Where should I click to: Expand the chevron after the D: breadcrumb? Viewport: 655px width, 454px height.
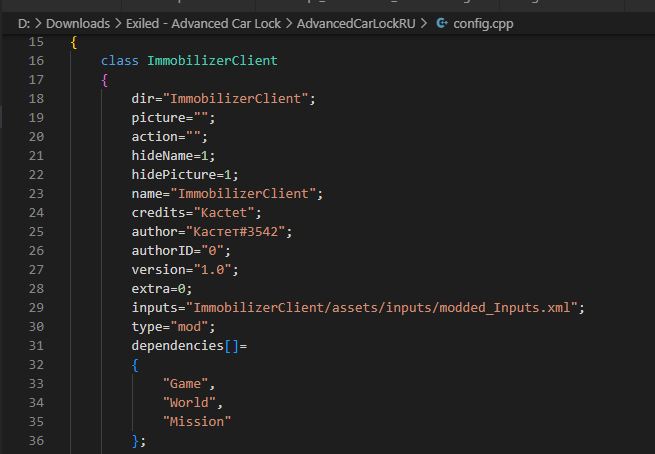pyautogui.click(x=38, y=23)
